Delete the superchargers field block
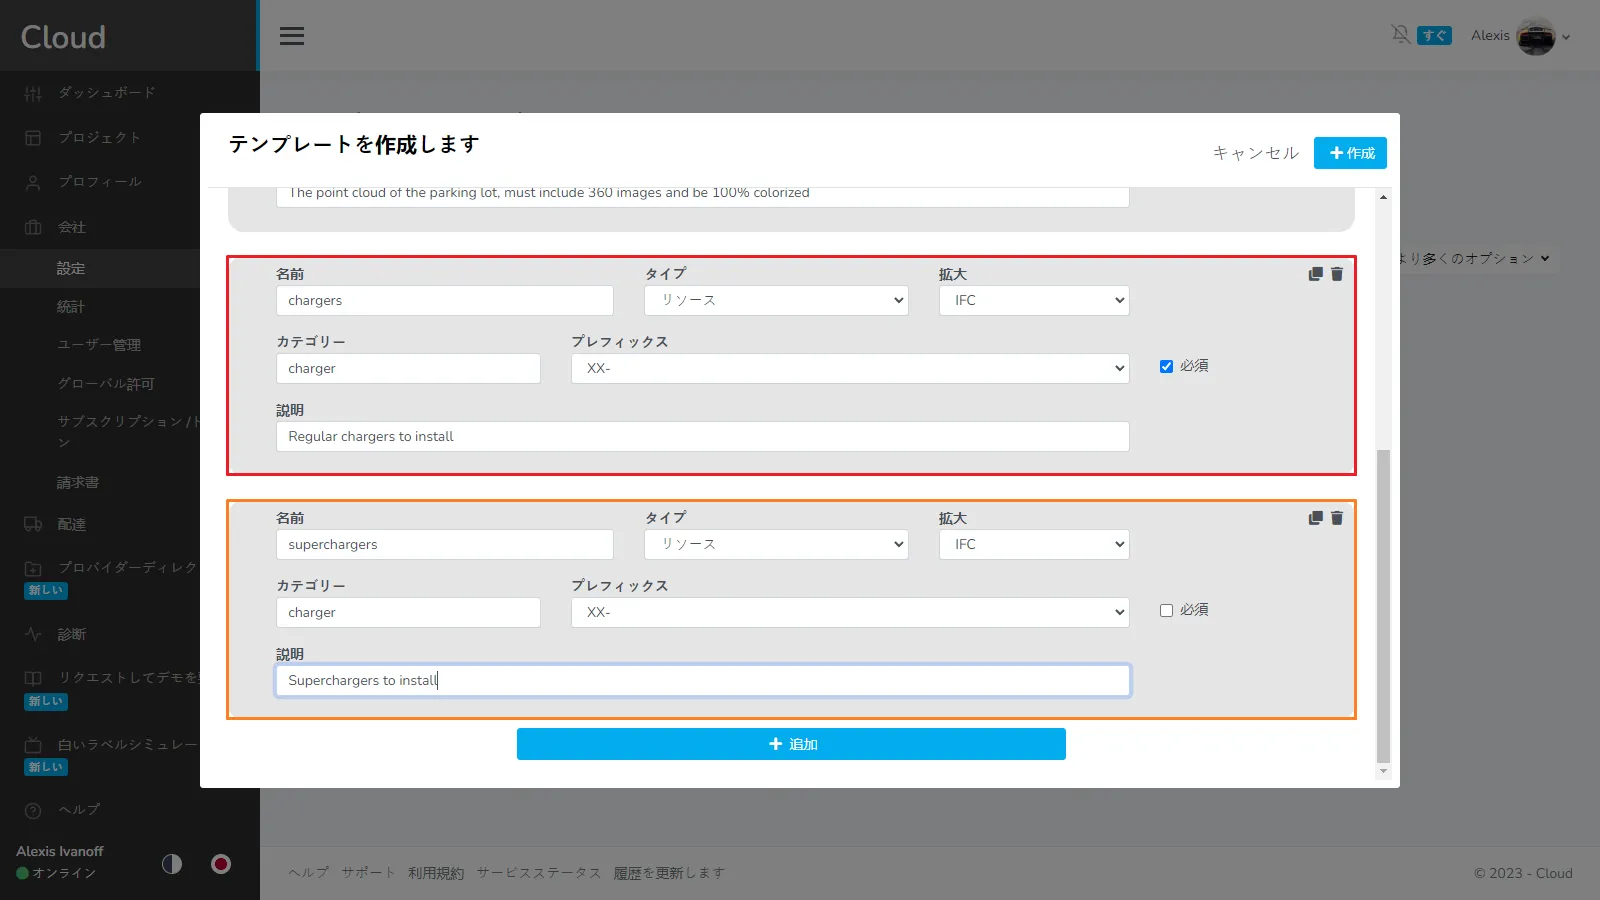The height and width of the screenshot is (900, 1600). [1337, 518]
